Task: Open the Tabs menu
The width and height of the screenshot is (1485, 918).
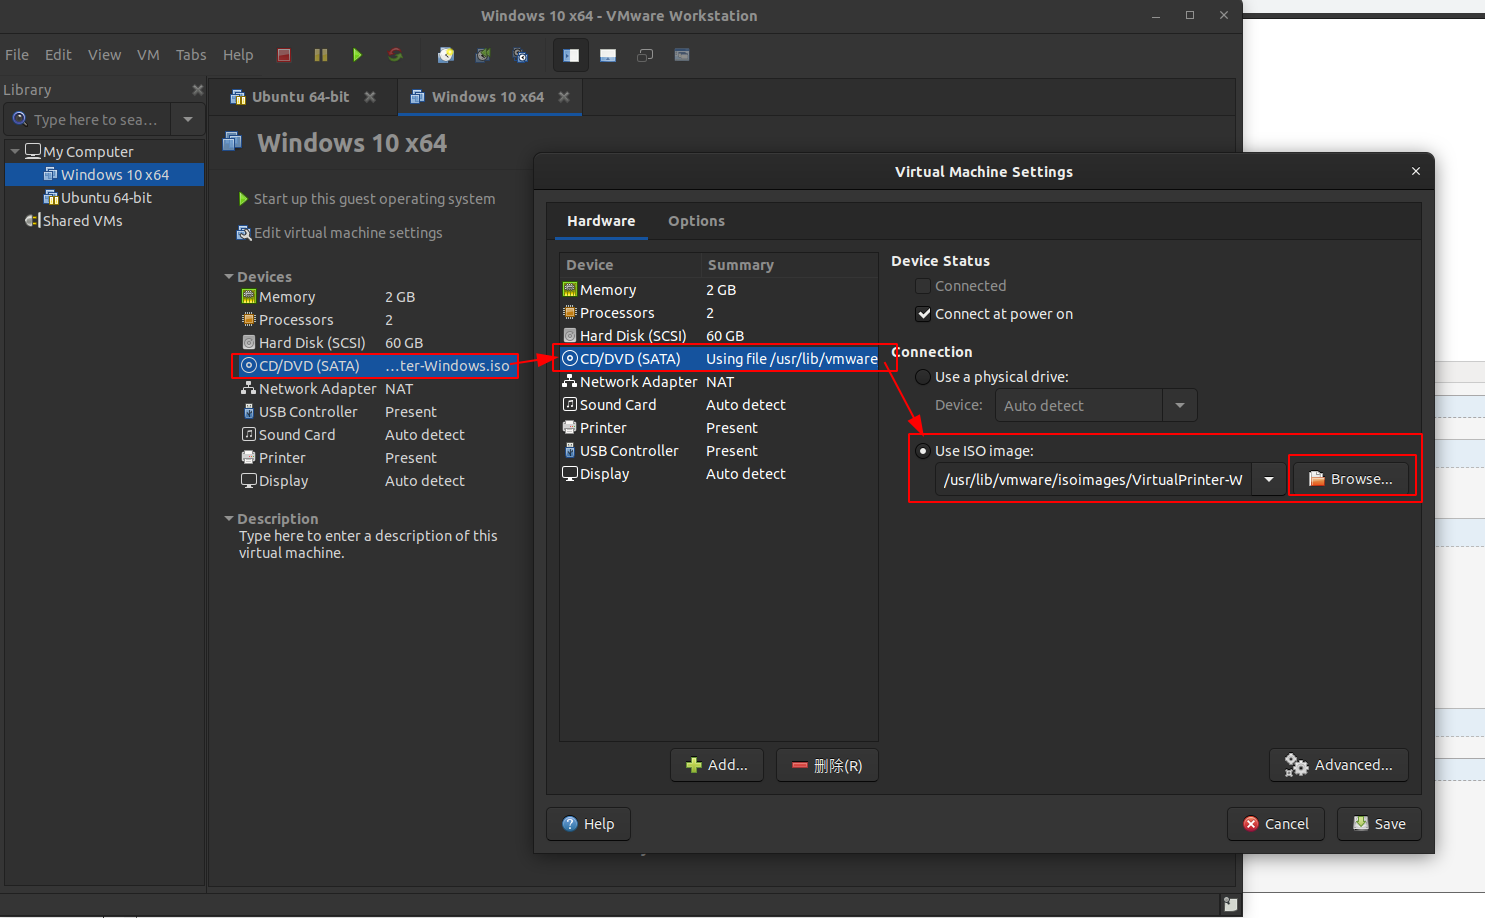Action: coord(191,55)
